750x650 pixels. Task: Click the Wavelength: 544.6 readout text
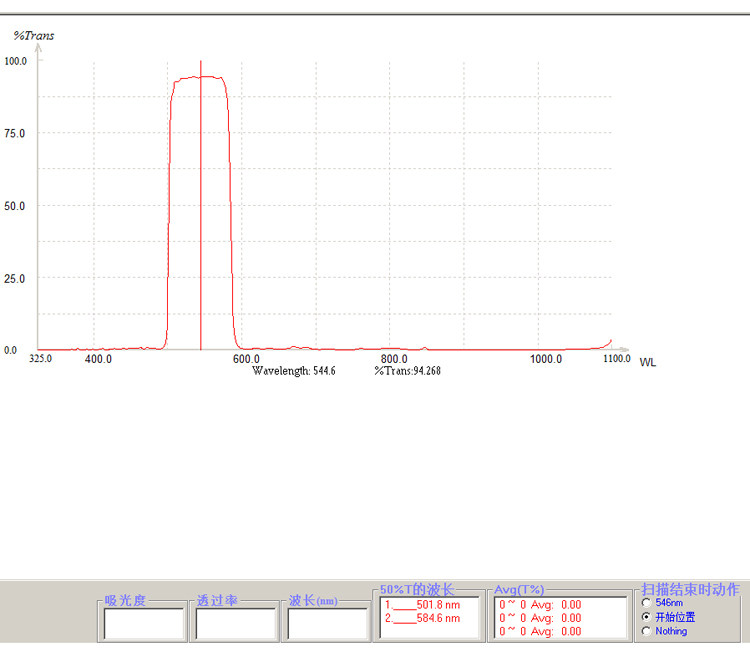294,371
